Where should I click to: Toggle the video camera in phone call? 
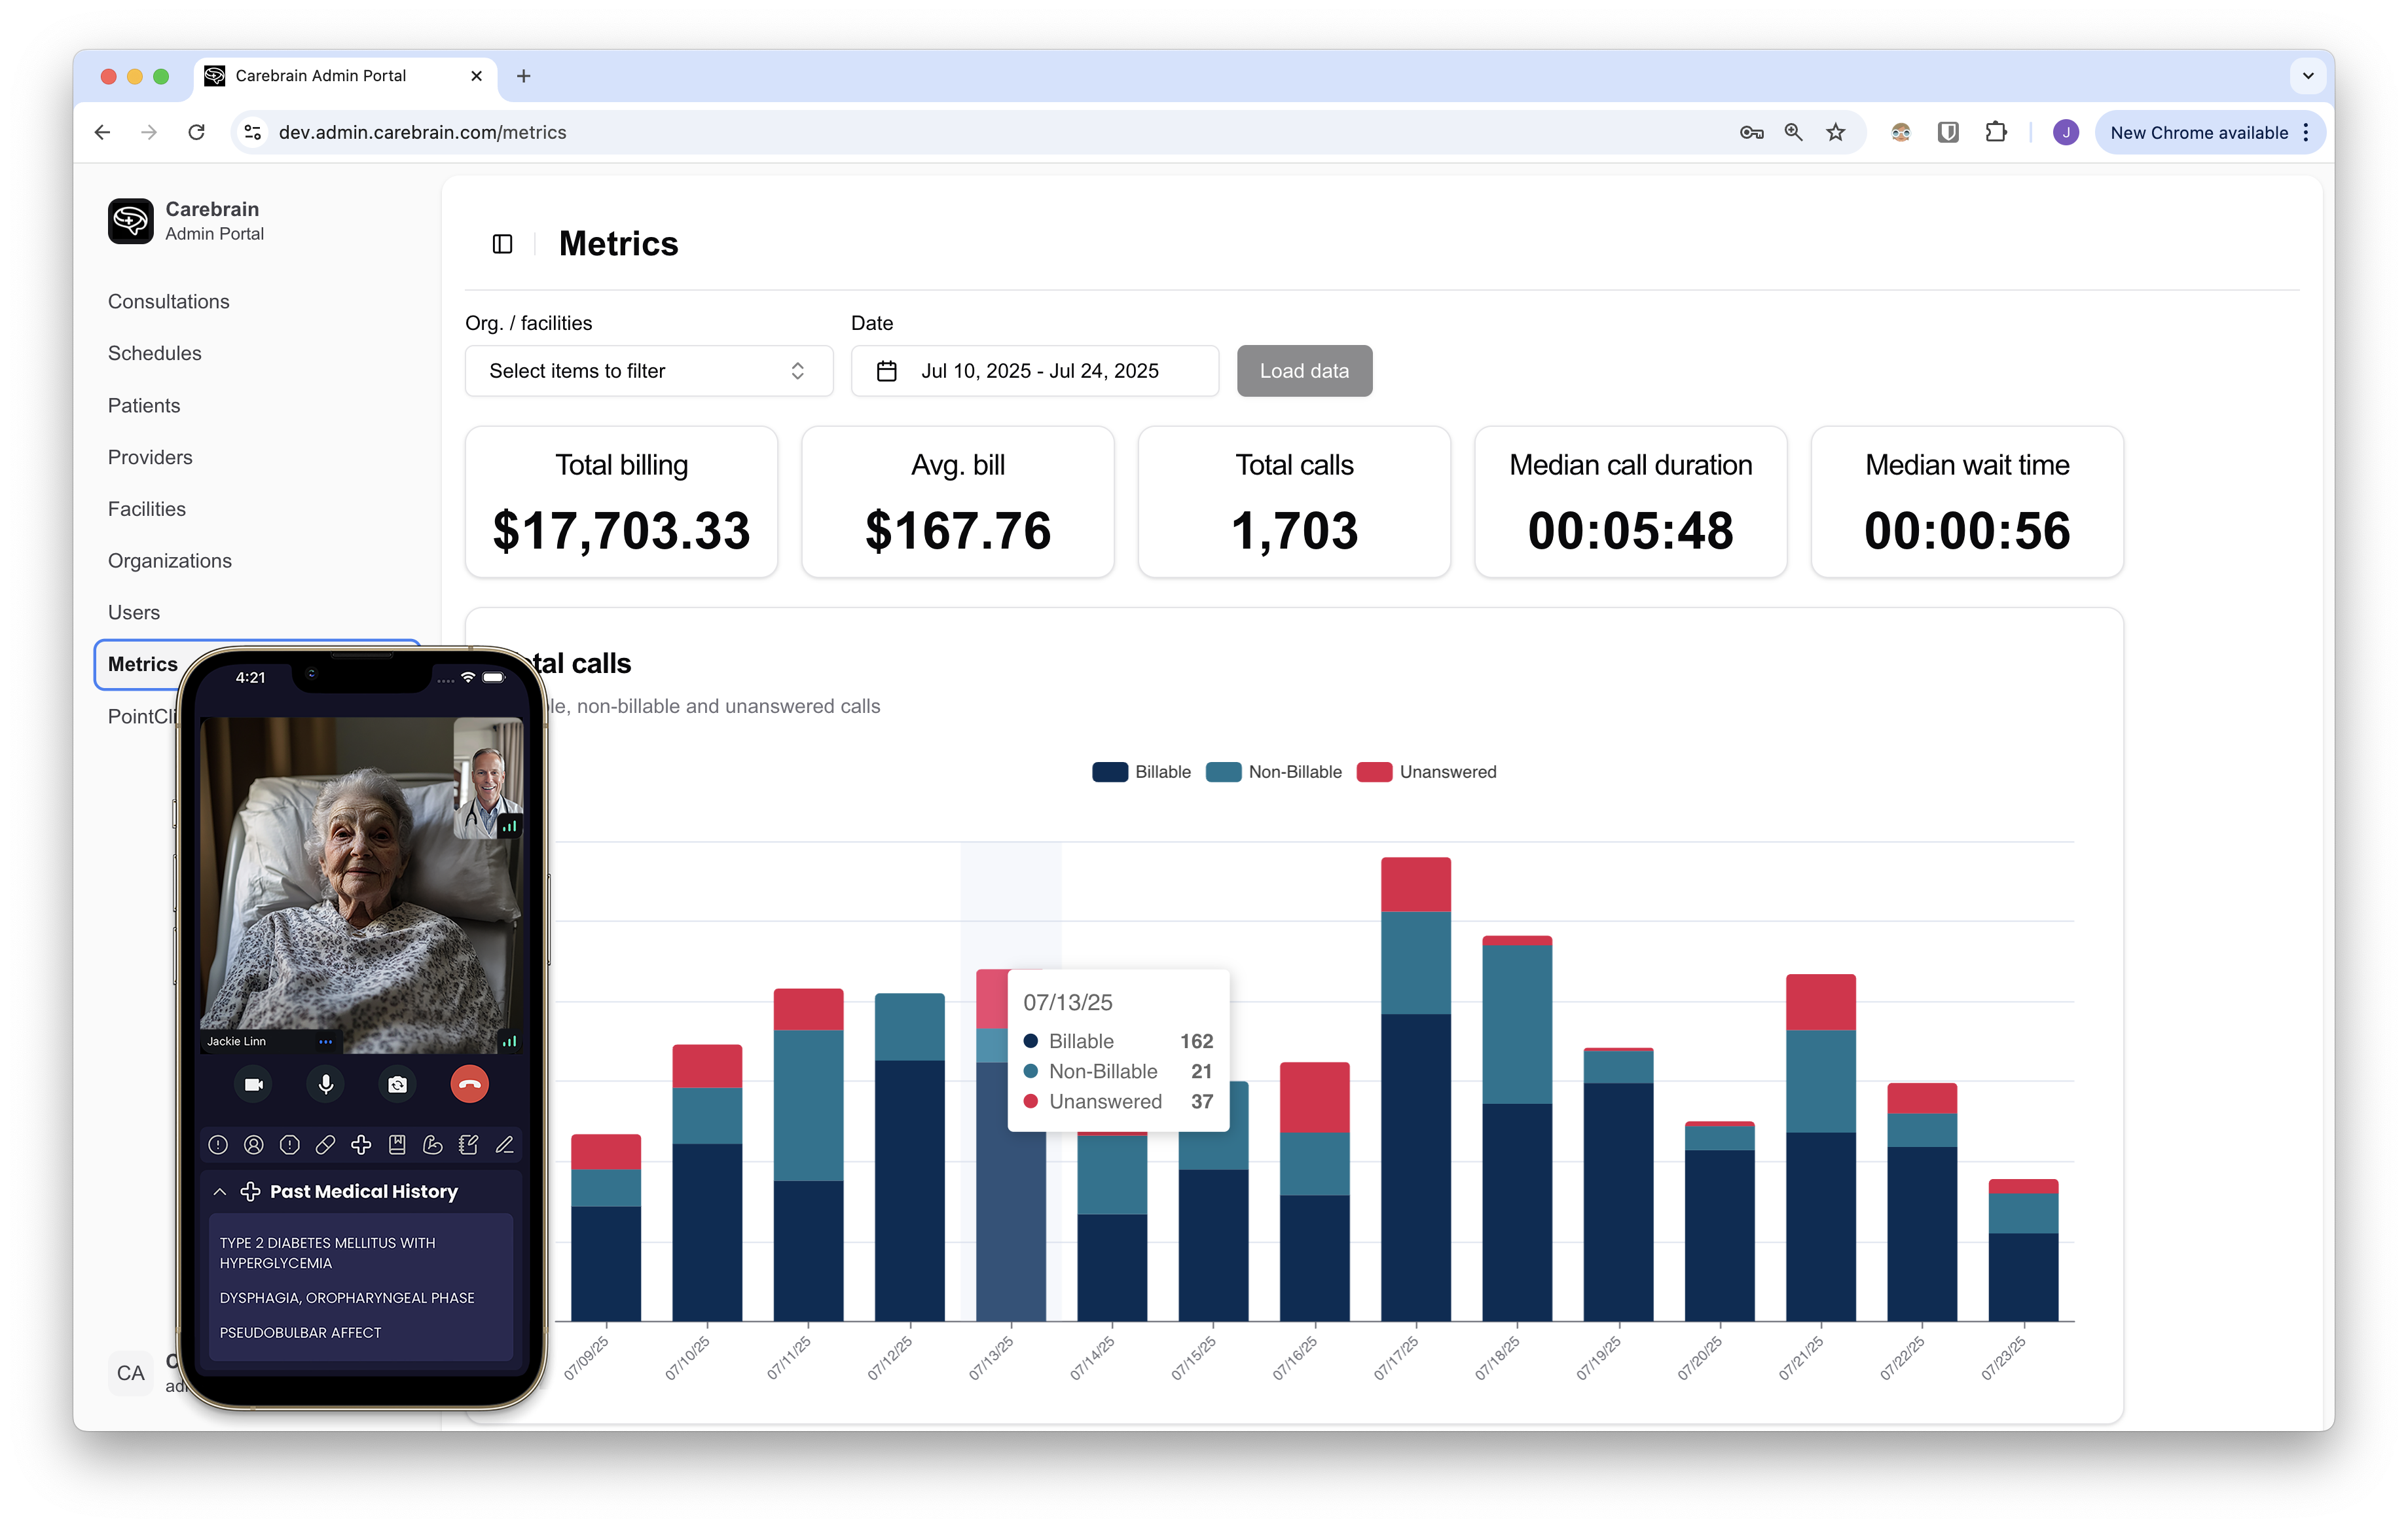tap(254, 1084)
